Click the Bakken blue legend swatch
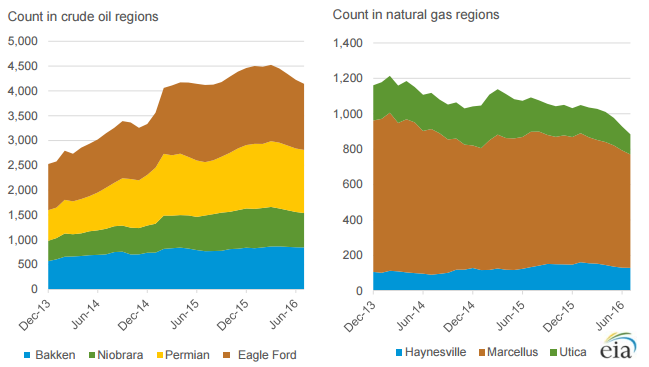 (27, 355)
